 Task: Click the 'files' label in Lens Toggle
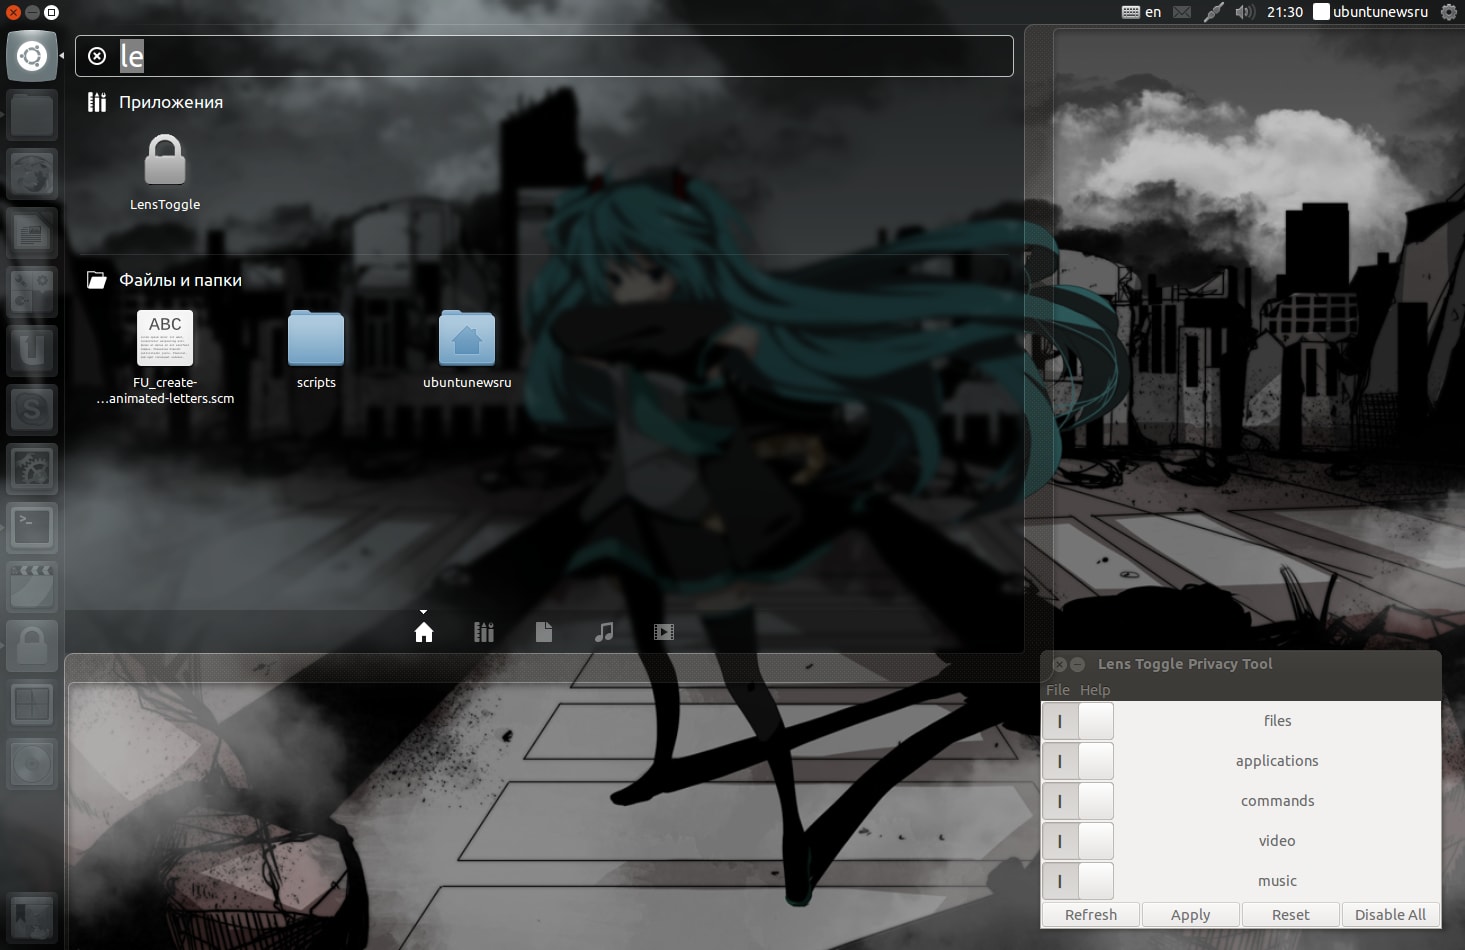pyautogui.click(x=1278, y=721)
